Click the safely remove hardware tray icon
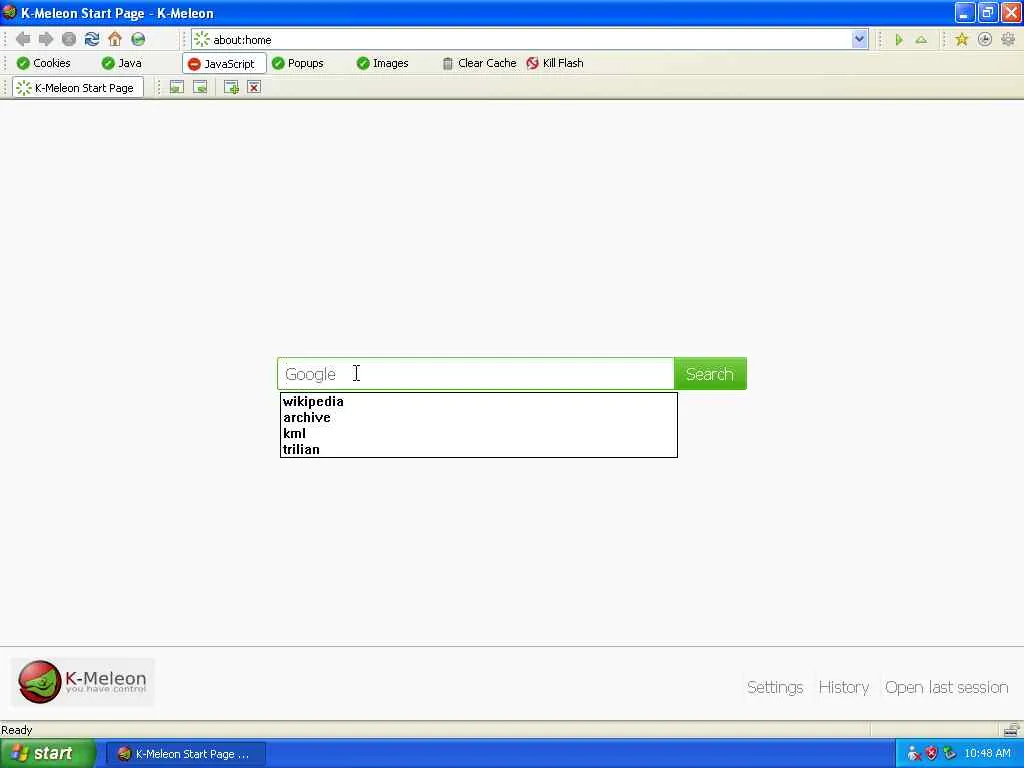The width and height of the screenshot is (1024, 768). [950, 754]
